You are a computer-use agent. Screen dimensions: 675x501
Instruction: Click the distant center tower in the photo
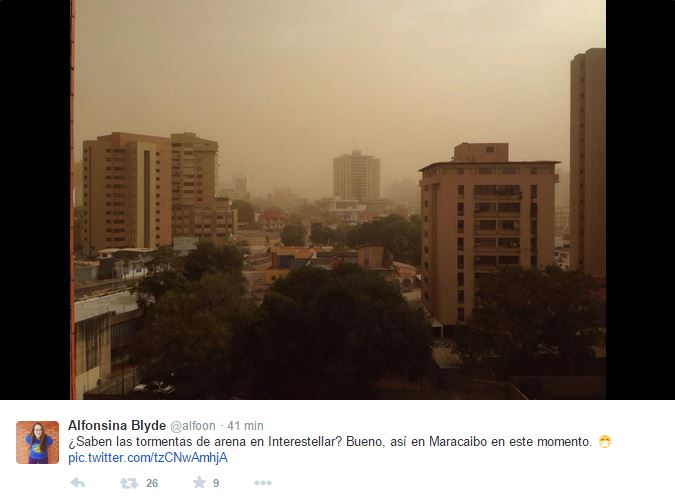[x=356, y=176]
